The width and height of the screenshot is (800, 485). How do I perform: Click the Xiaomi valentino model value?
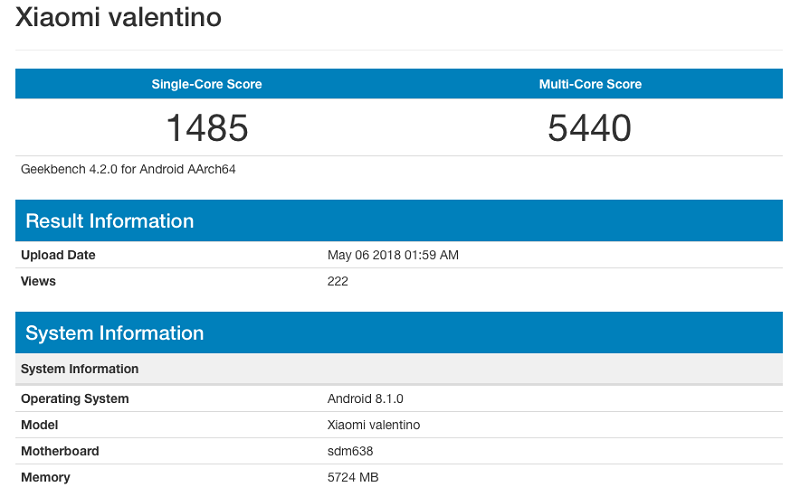[374, 425]
